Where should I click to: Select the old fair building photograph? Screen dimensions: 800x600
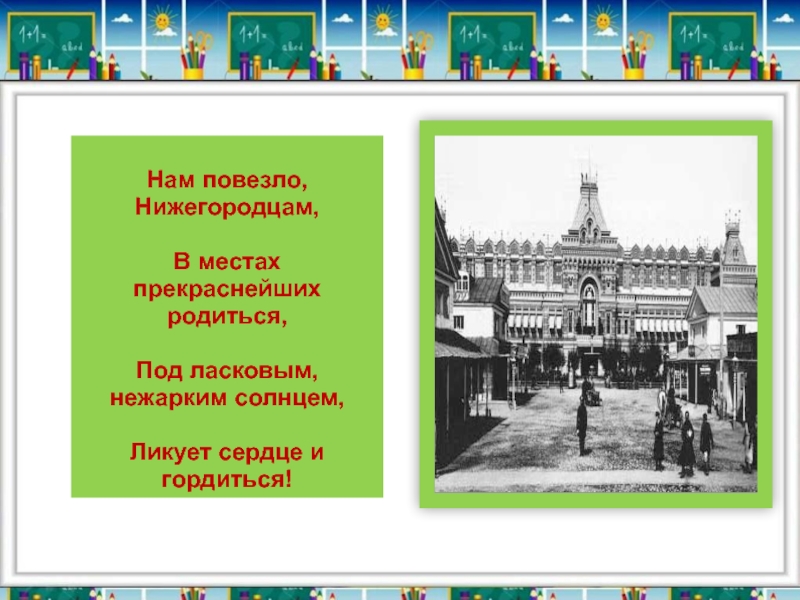tap(596, 313)
